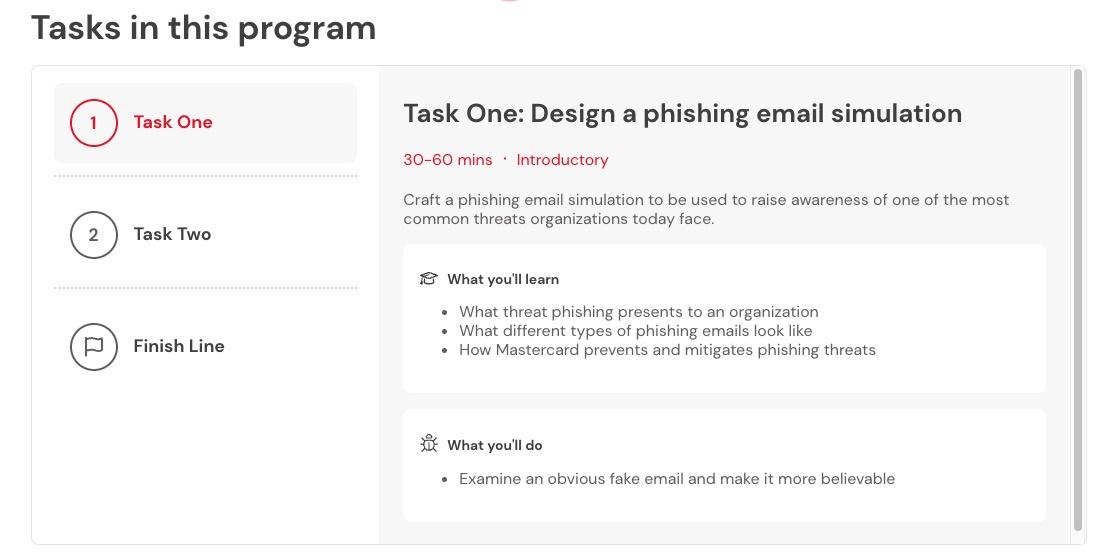This screenshot has width=1113, height=557.
Task: Click the Introductory difficulty label
Action: [562, 160]
